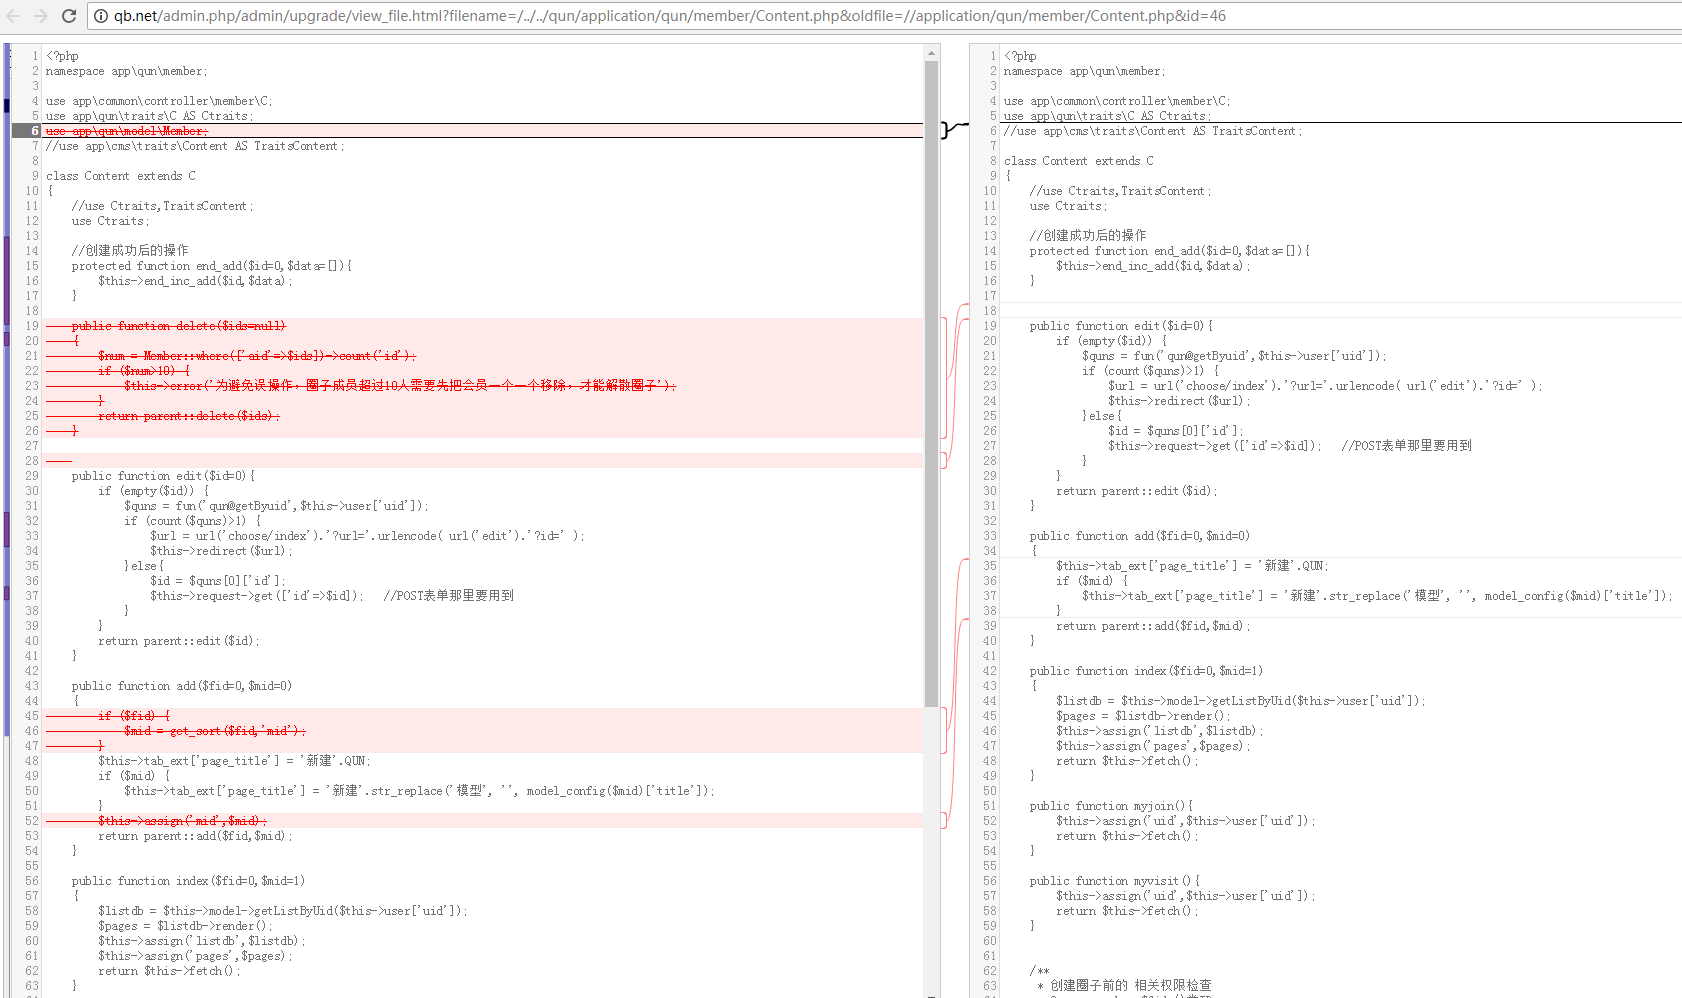Screen dimensions: 1682x998
Task: Open the site information icon beside qb.net
Action: [x=101, y=16]
